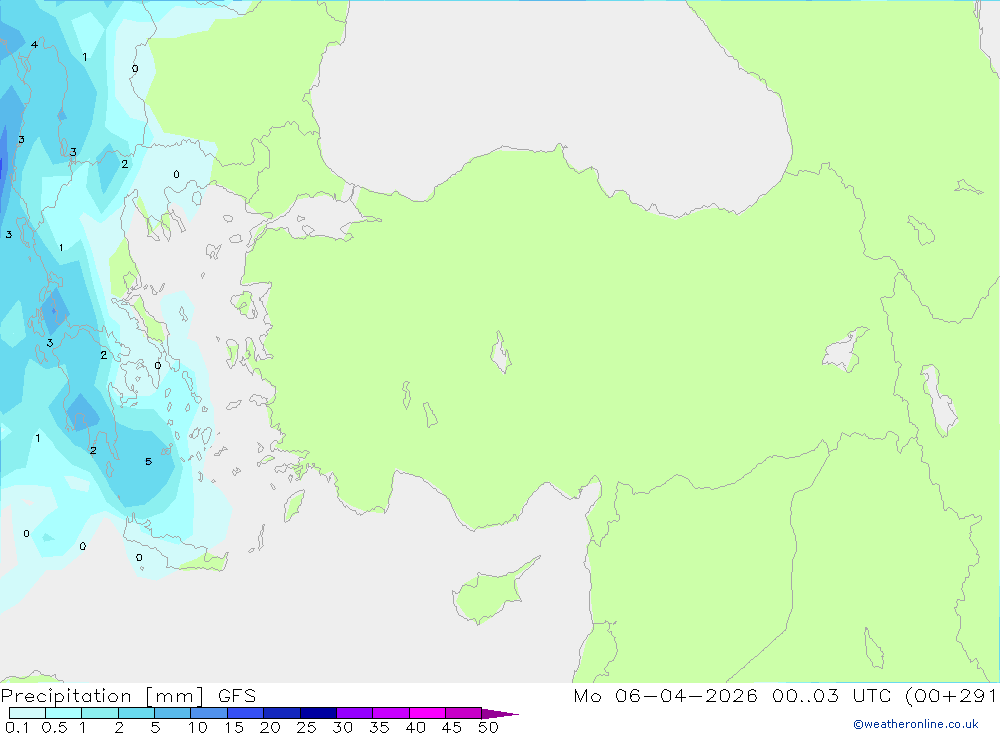Click the legend scale label "25"
1000x733 pixels.
click(307, 727)
